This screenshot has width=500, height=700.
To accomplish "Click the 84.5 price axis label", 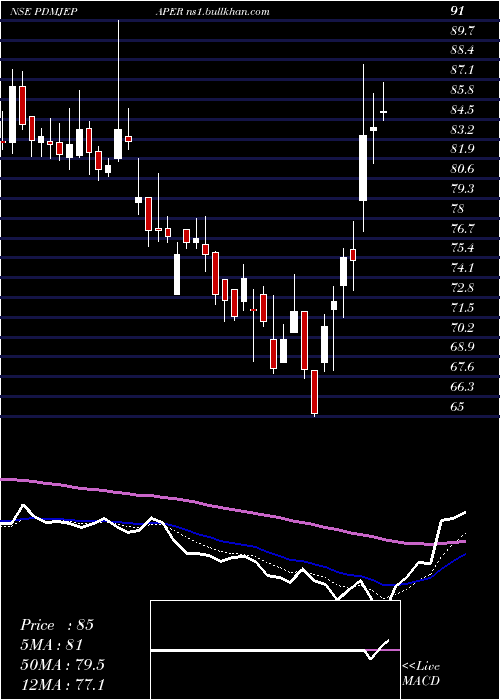I will pos(462,110).
